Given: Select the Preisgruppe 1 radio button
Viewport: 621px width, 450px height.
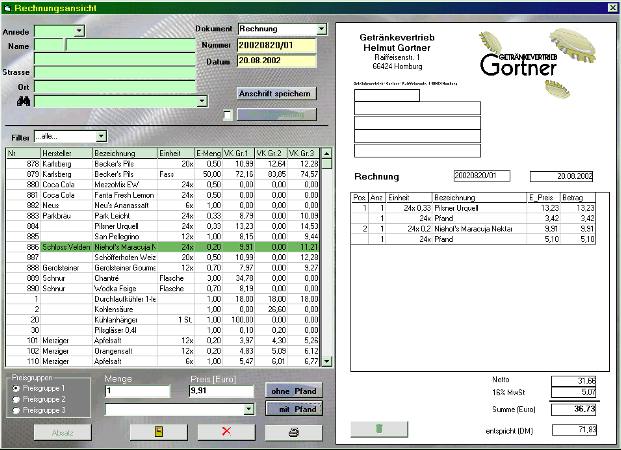Looking at the screenshot, I should coord(14,388).
